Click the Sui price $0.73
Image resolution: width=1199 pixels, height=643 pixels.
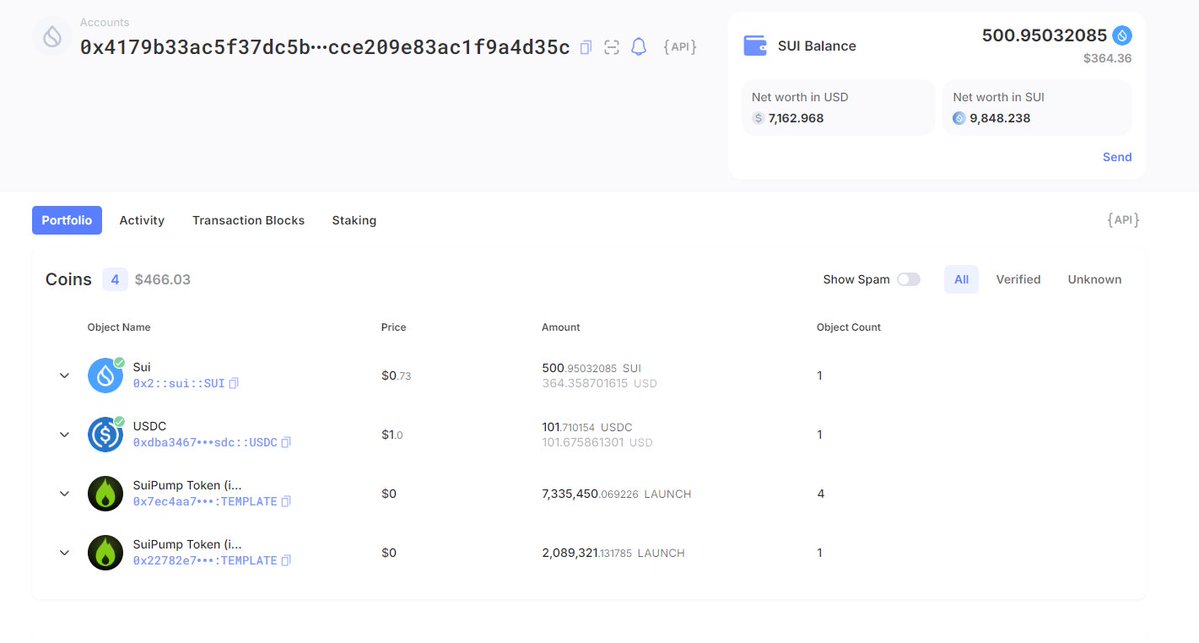tap(396, 375)
